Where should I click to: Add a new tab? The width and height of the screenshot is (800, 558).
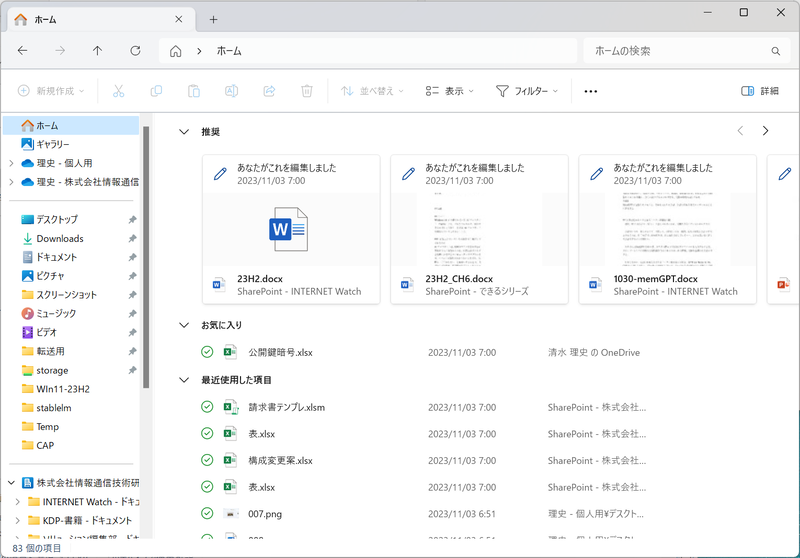[x=213, y=19]
